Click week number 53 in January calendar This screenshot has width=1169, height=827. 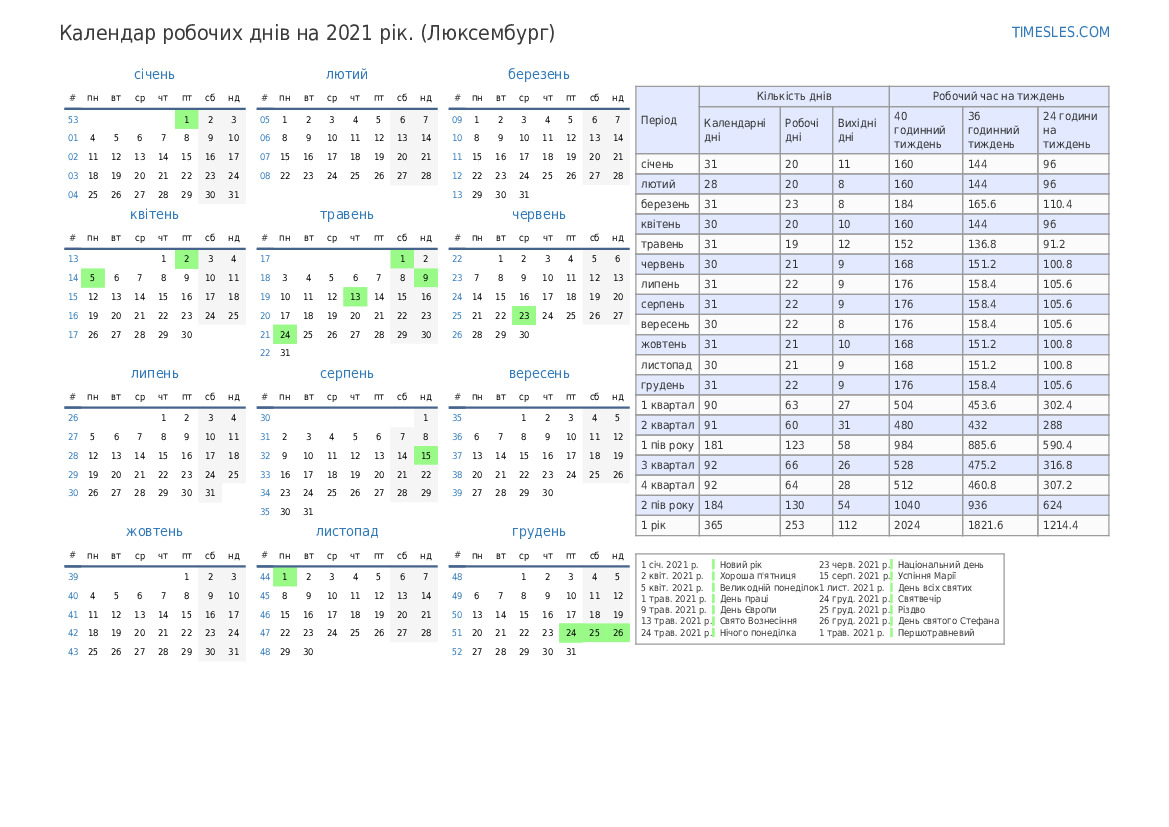pyautogui.click(x=73, y=120)
